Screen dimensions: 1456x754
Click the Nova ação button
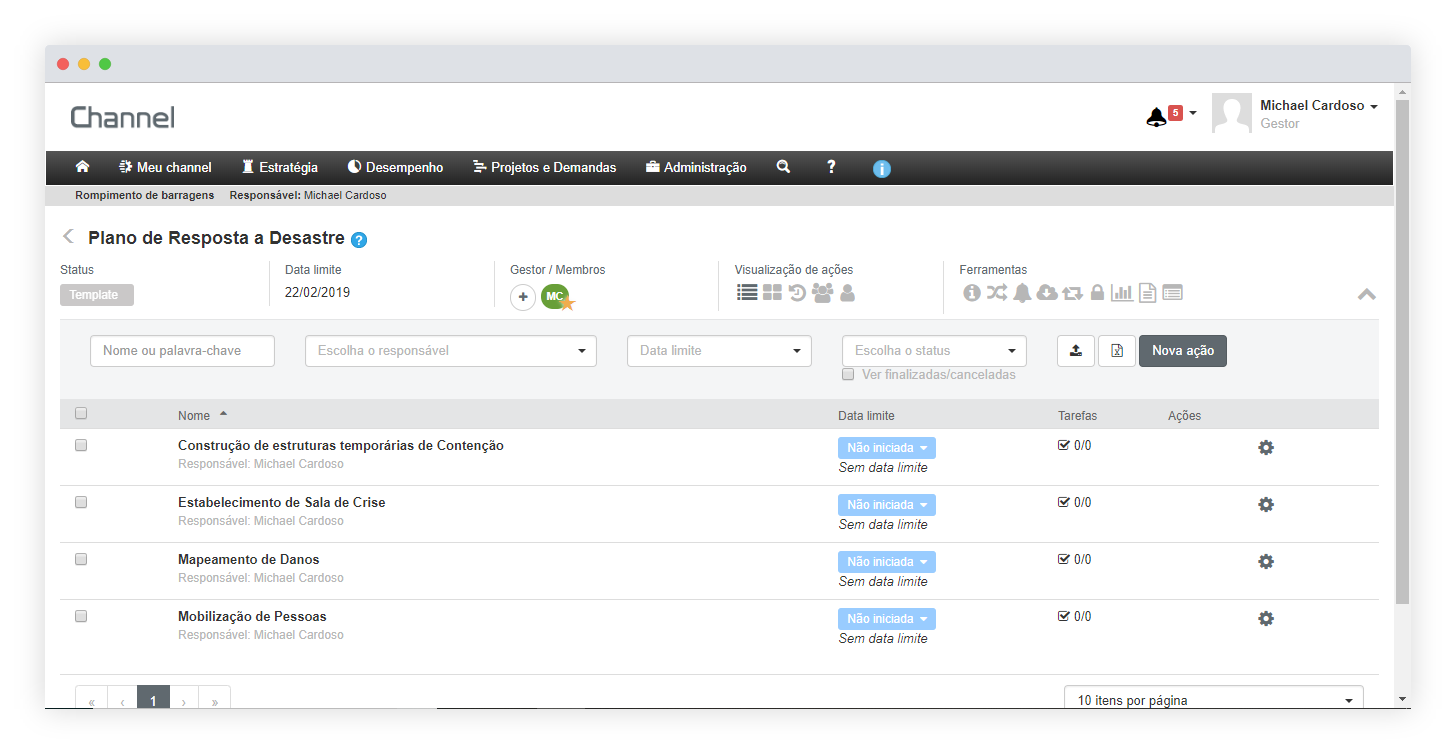click(1182, 351)
